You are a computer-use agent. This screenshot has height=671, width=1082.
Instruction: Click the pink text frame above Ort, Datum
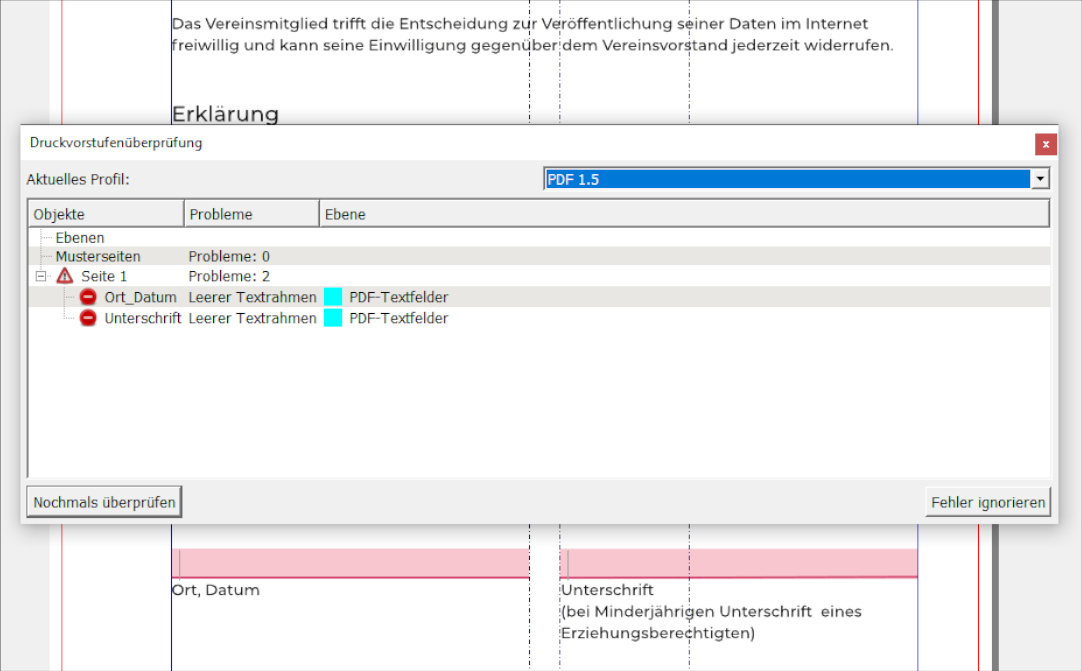tap(350, 562)
